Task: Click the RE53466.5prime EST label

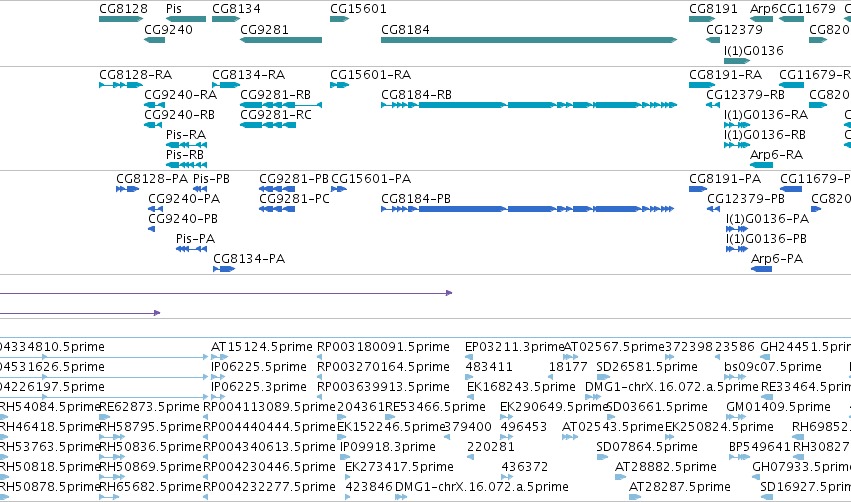Action: pos(435,407)
